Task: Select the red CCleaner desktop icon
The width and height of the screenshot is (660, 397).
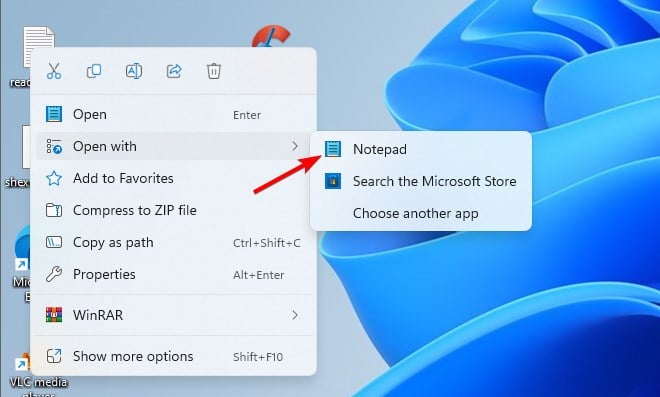Action: [271, 37]
